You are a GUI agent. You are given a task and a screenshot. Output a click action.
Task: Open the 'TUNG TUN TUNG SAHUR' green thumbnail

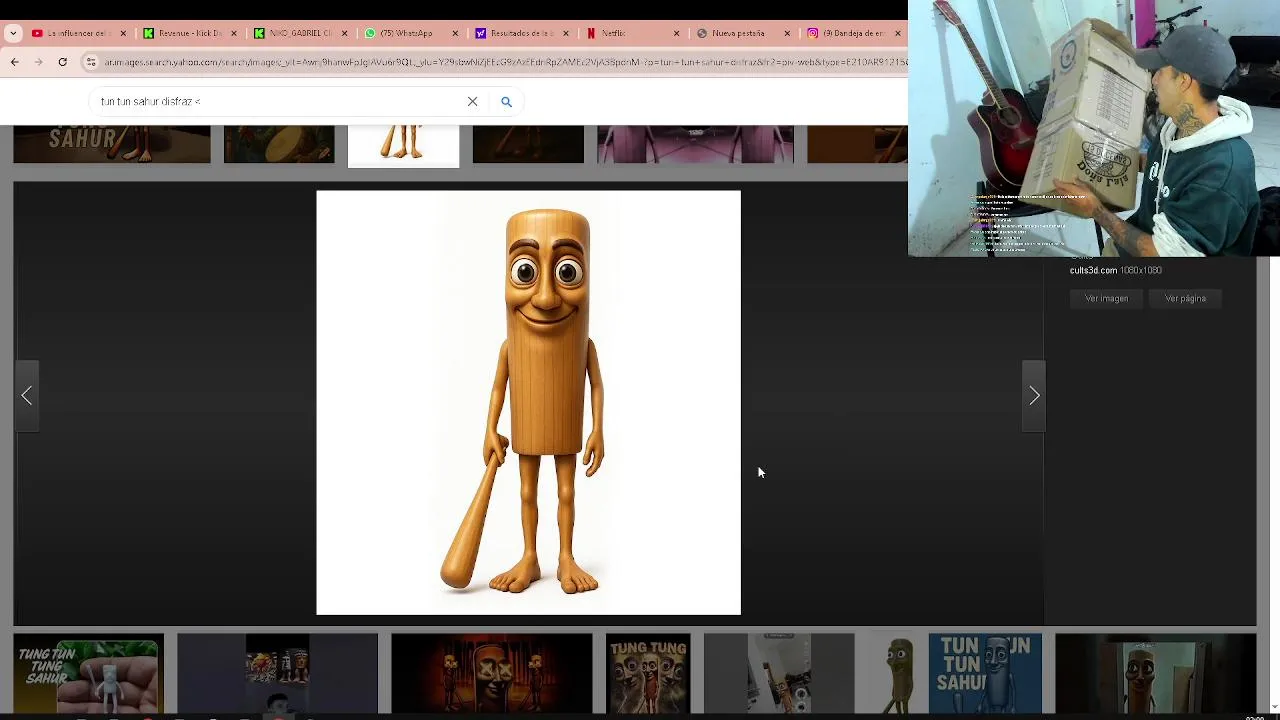click(x=88, y=673)
